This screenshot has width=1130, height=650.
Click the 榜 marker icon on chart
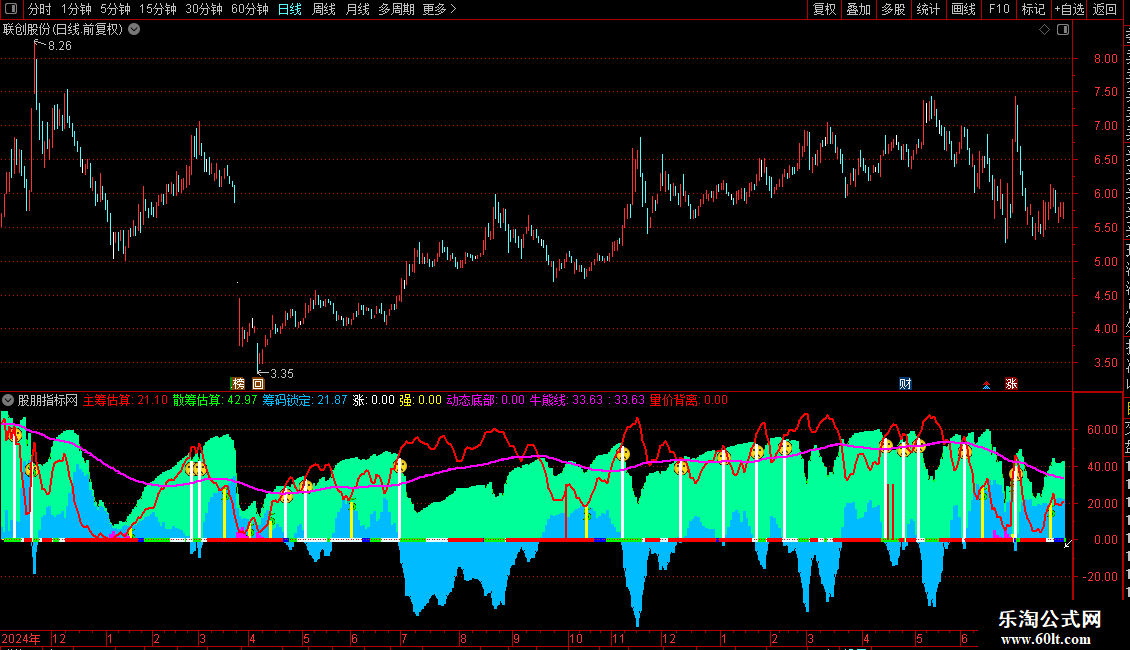click(x=238, y=384)
